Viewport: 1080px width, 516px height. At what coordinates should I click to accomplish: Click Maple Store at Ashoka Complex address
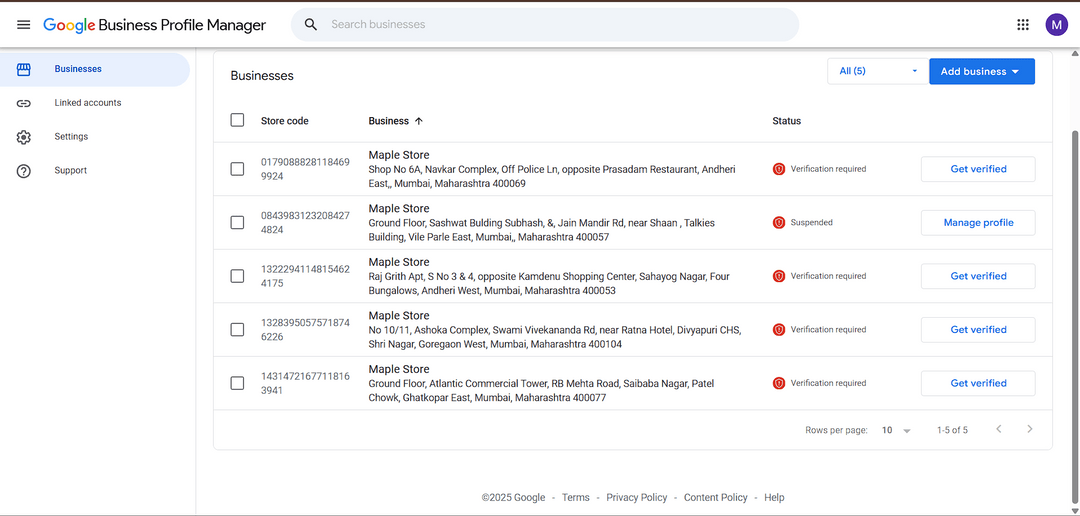[x=399, y=316]
